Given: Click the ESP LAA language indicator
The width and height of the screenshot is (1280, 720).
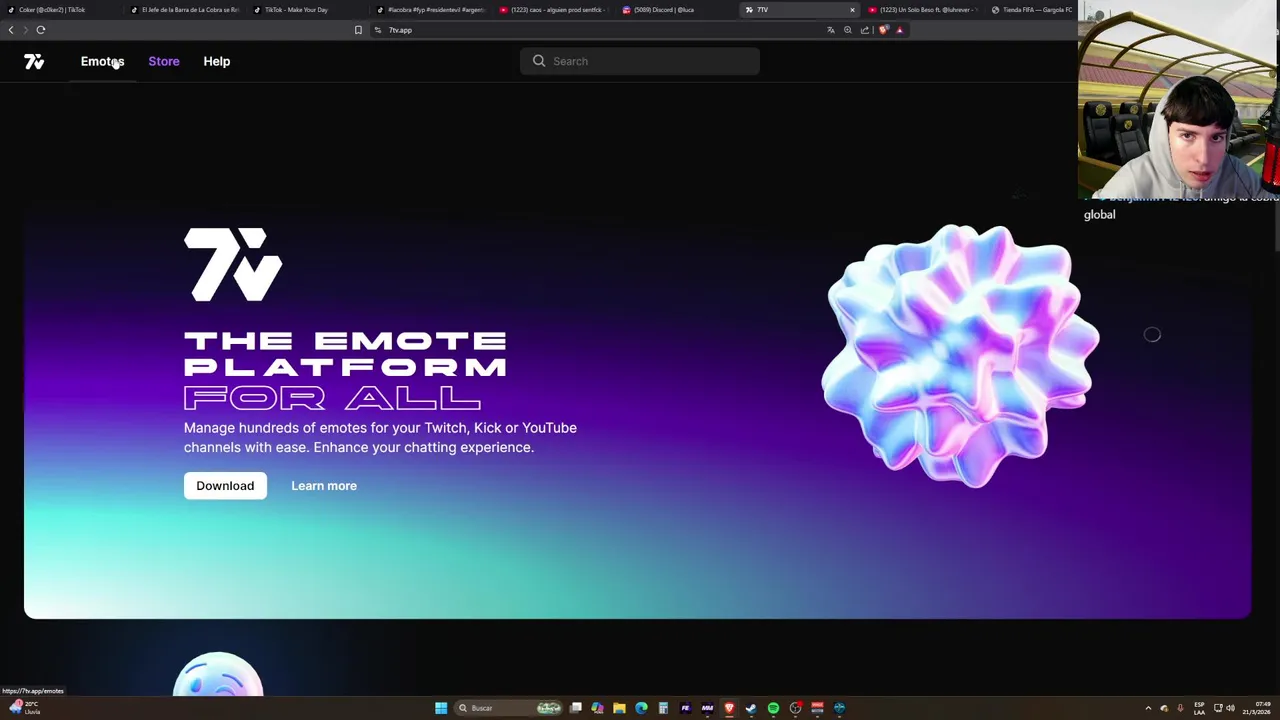Looking at the screenshot, I should click(1199, 708).
